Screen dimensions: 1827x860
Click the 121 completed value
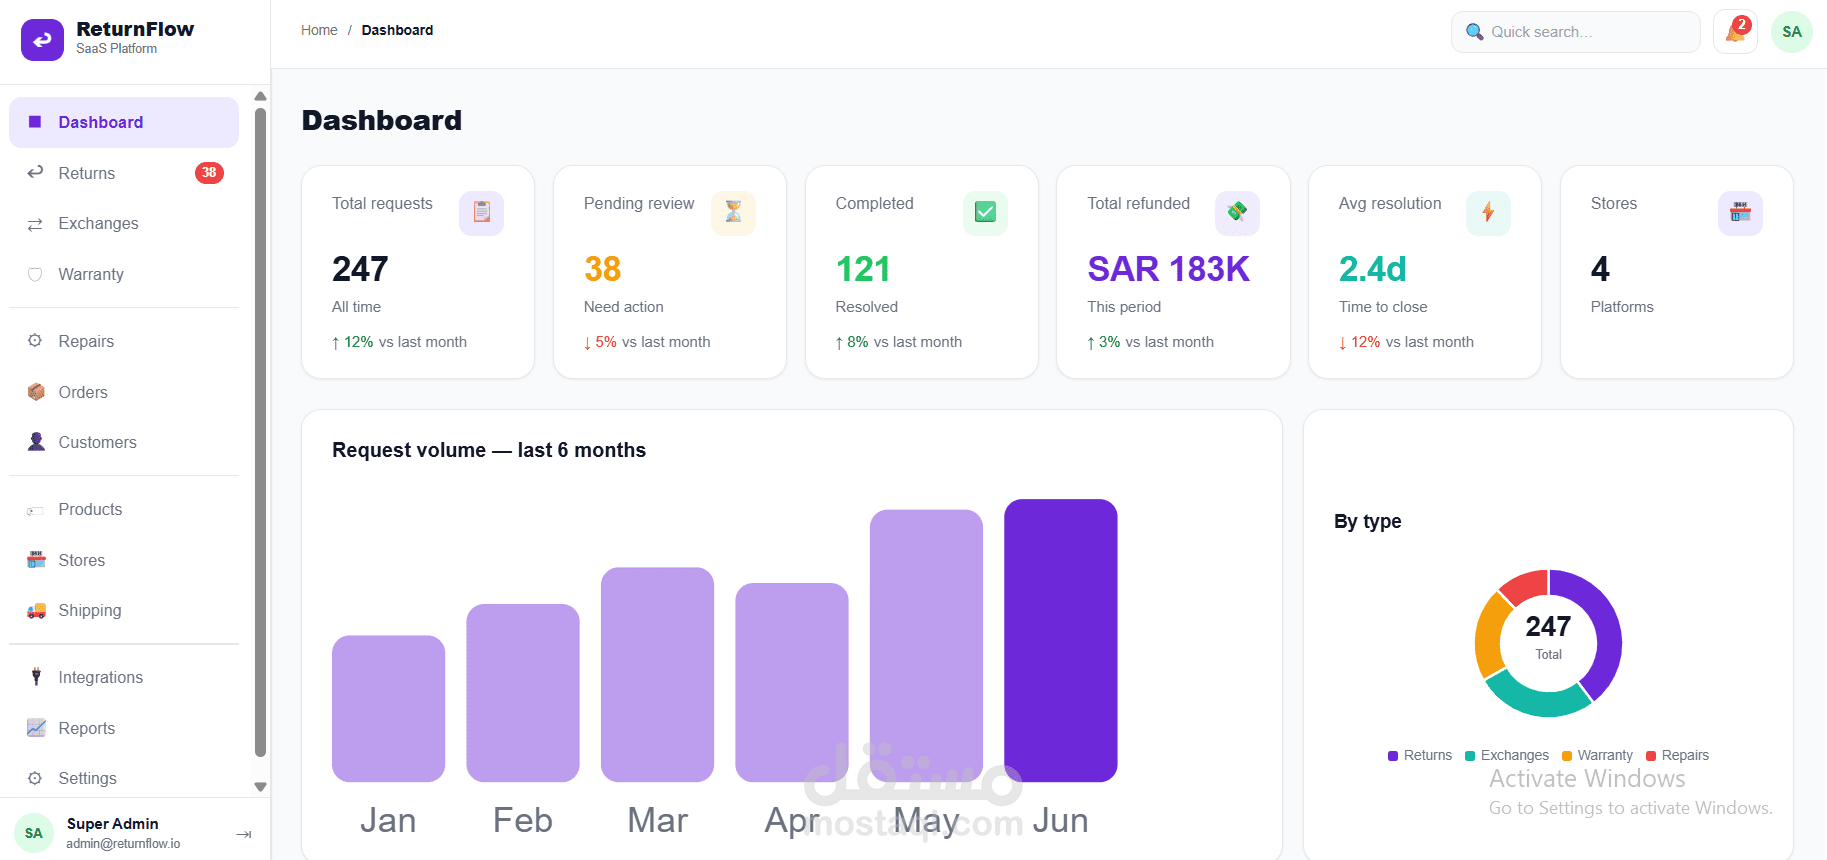(x=863, y=269)
